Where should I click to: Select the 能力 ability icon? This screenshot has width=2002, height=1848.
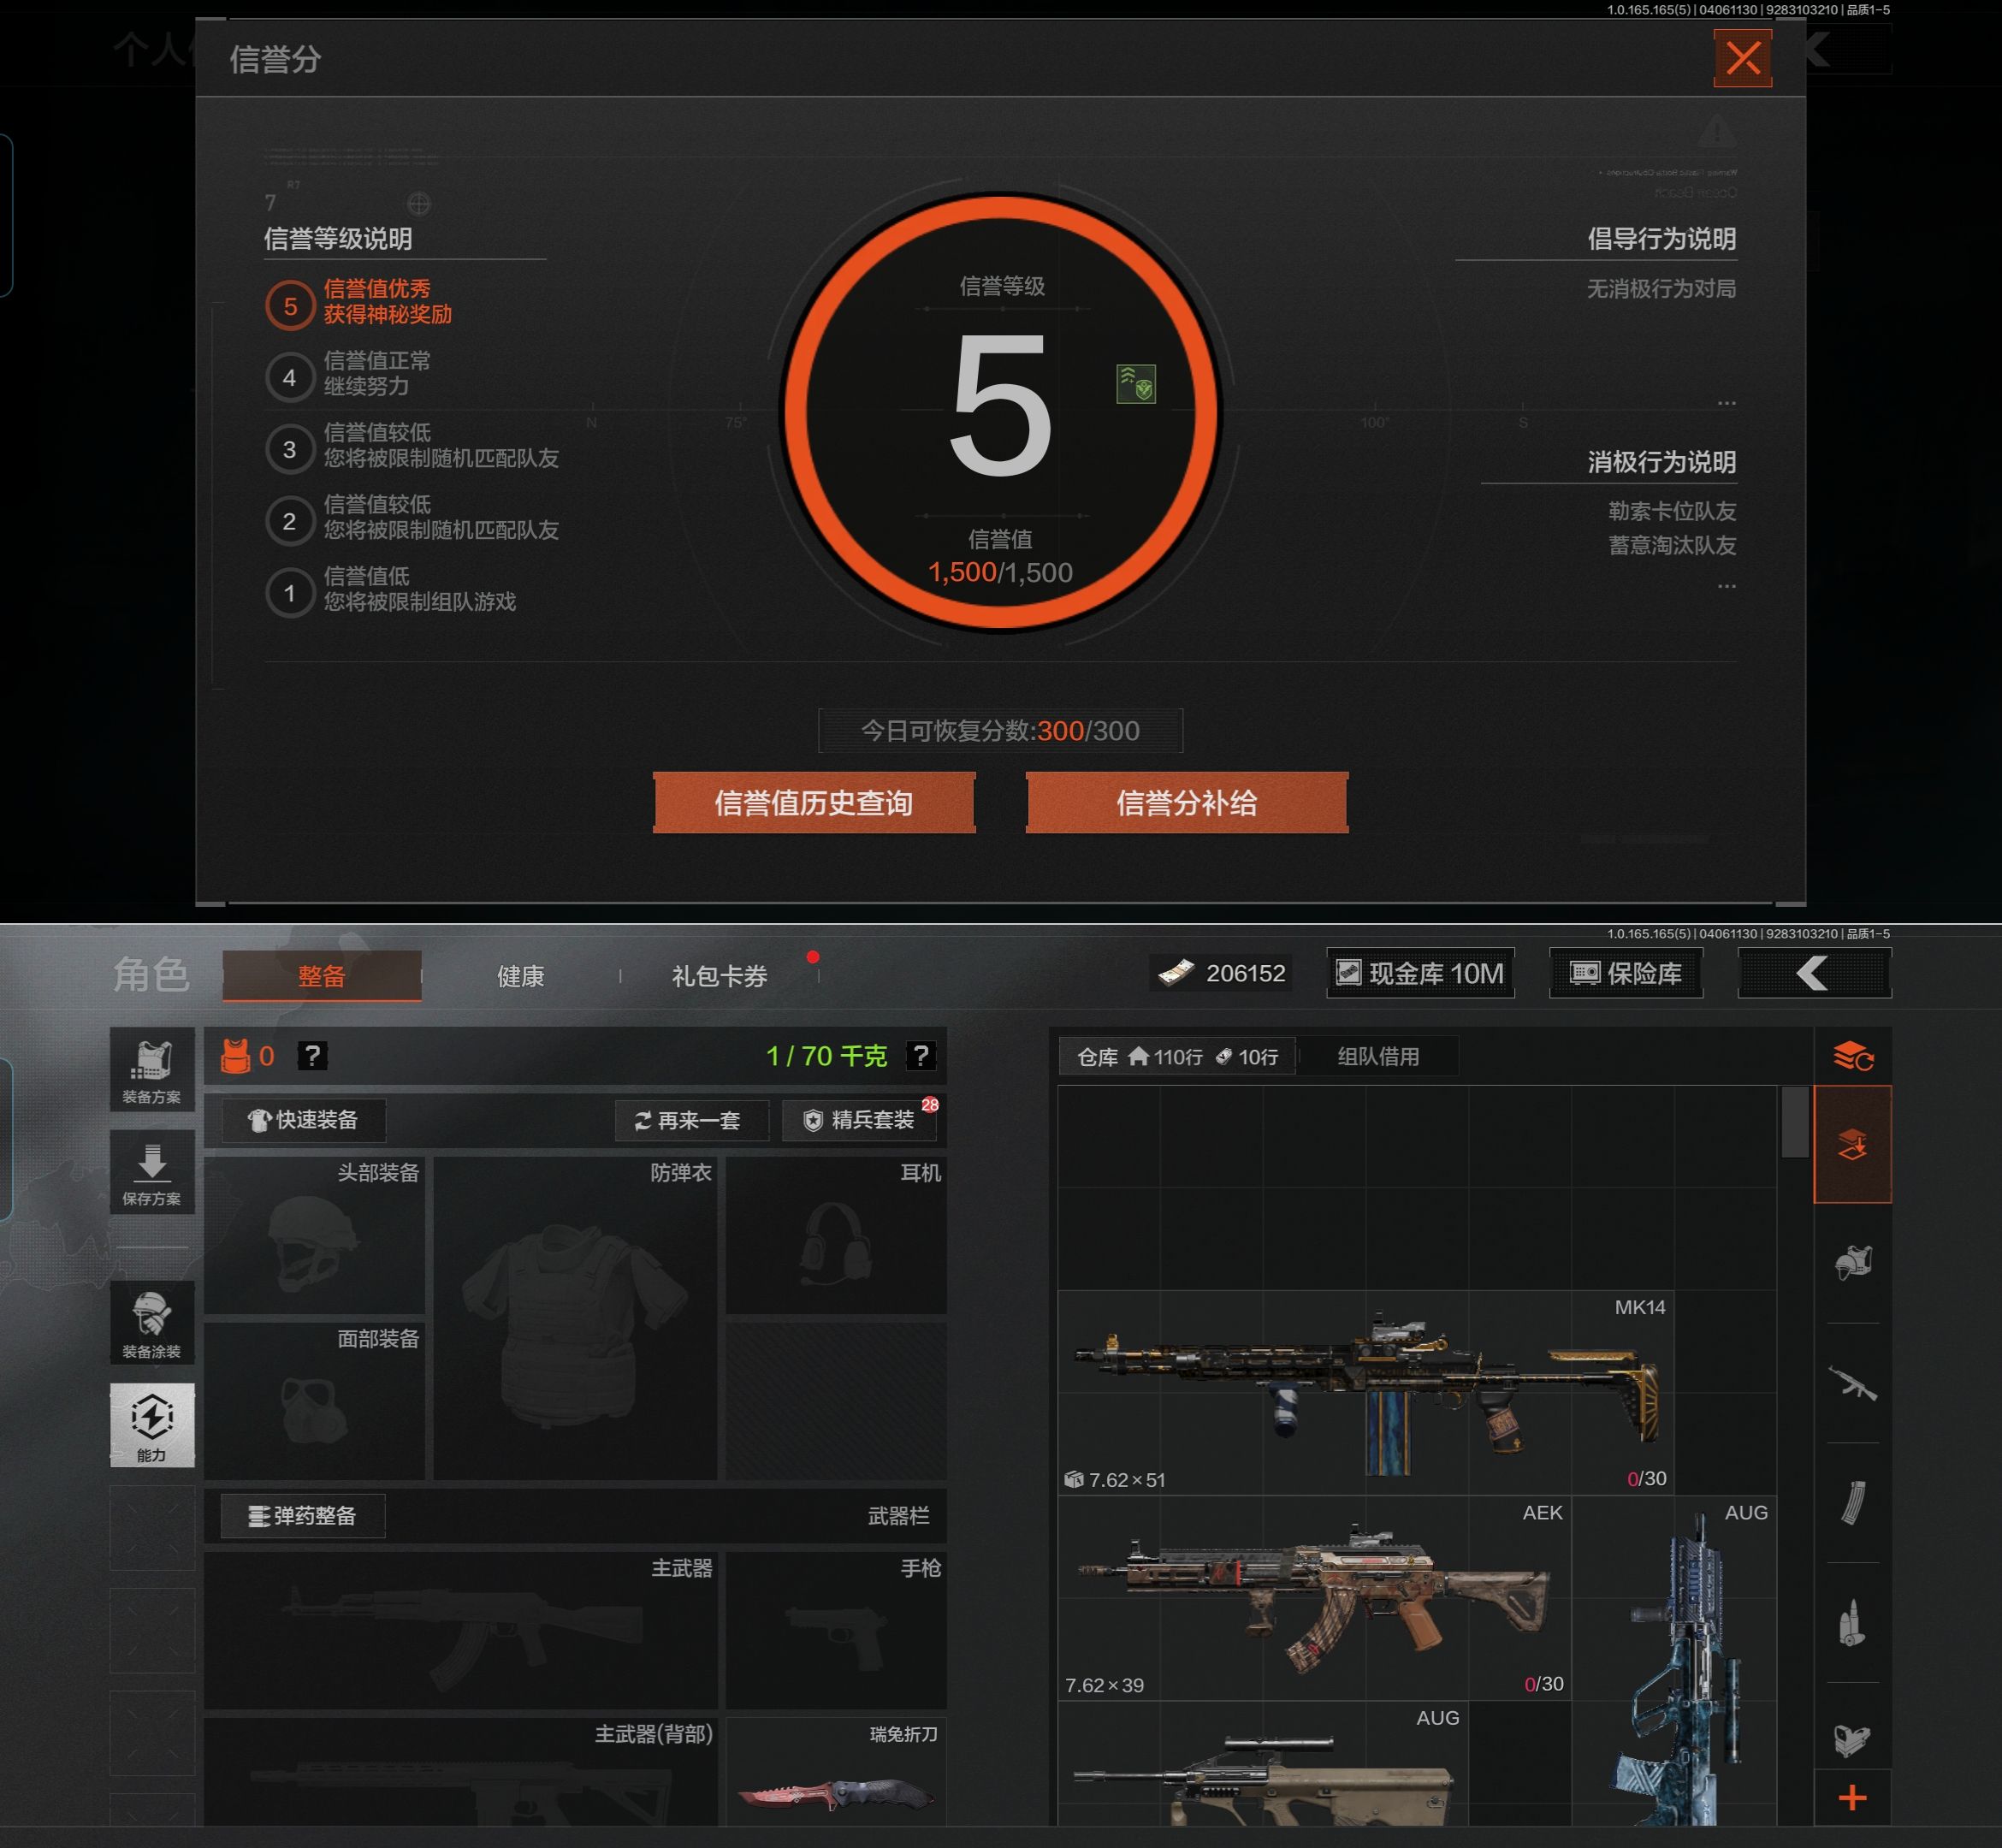pyautogui.click(x=152, y=1424)
